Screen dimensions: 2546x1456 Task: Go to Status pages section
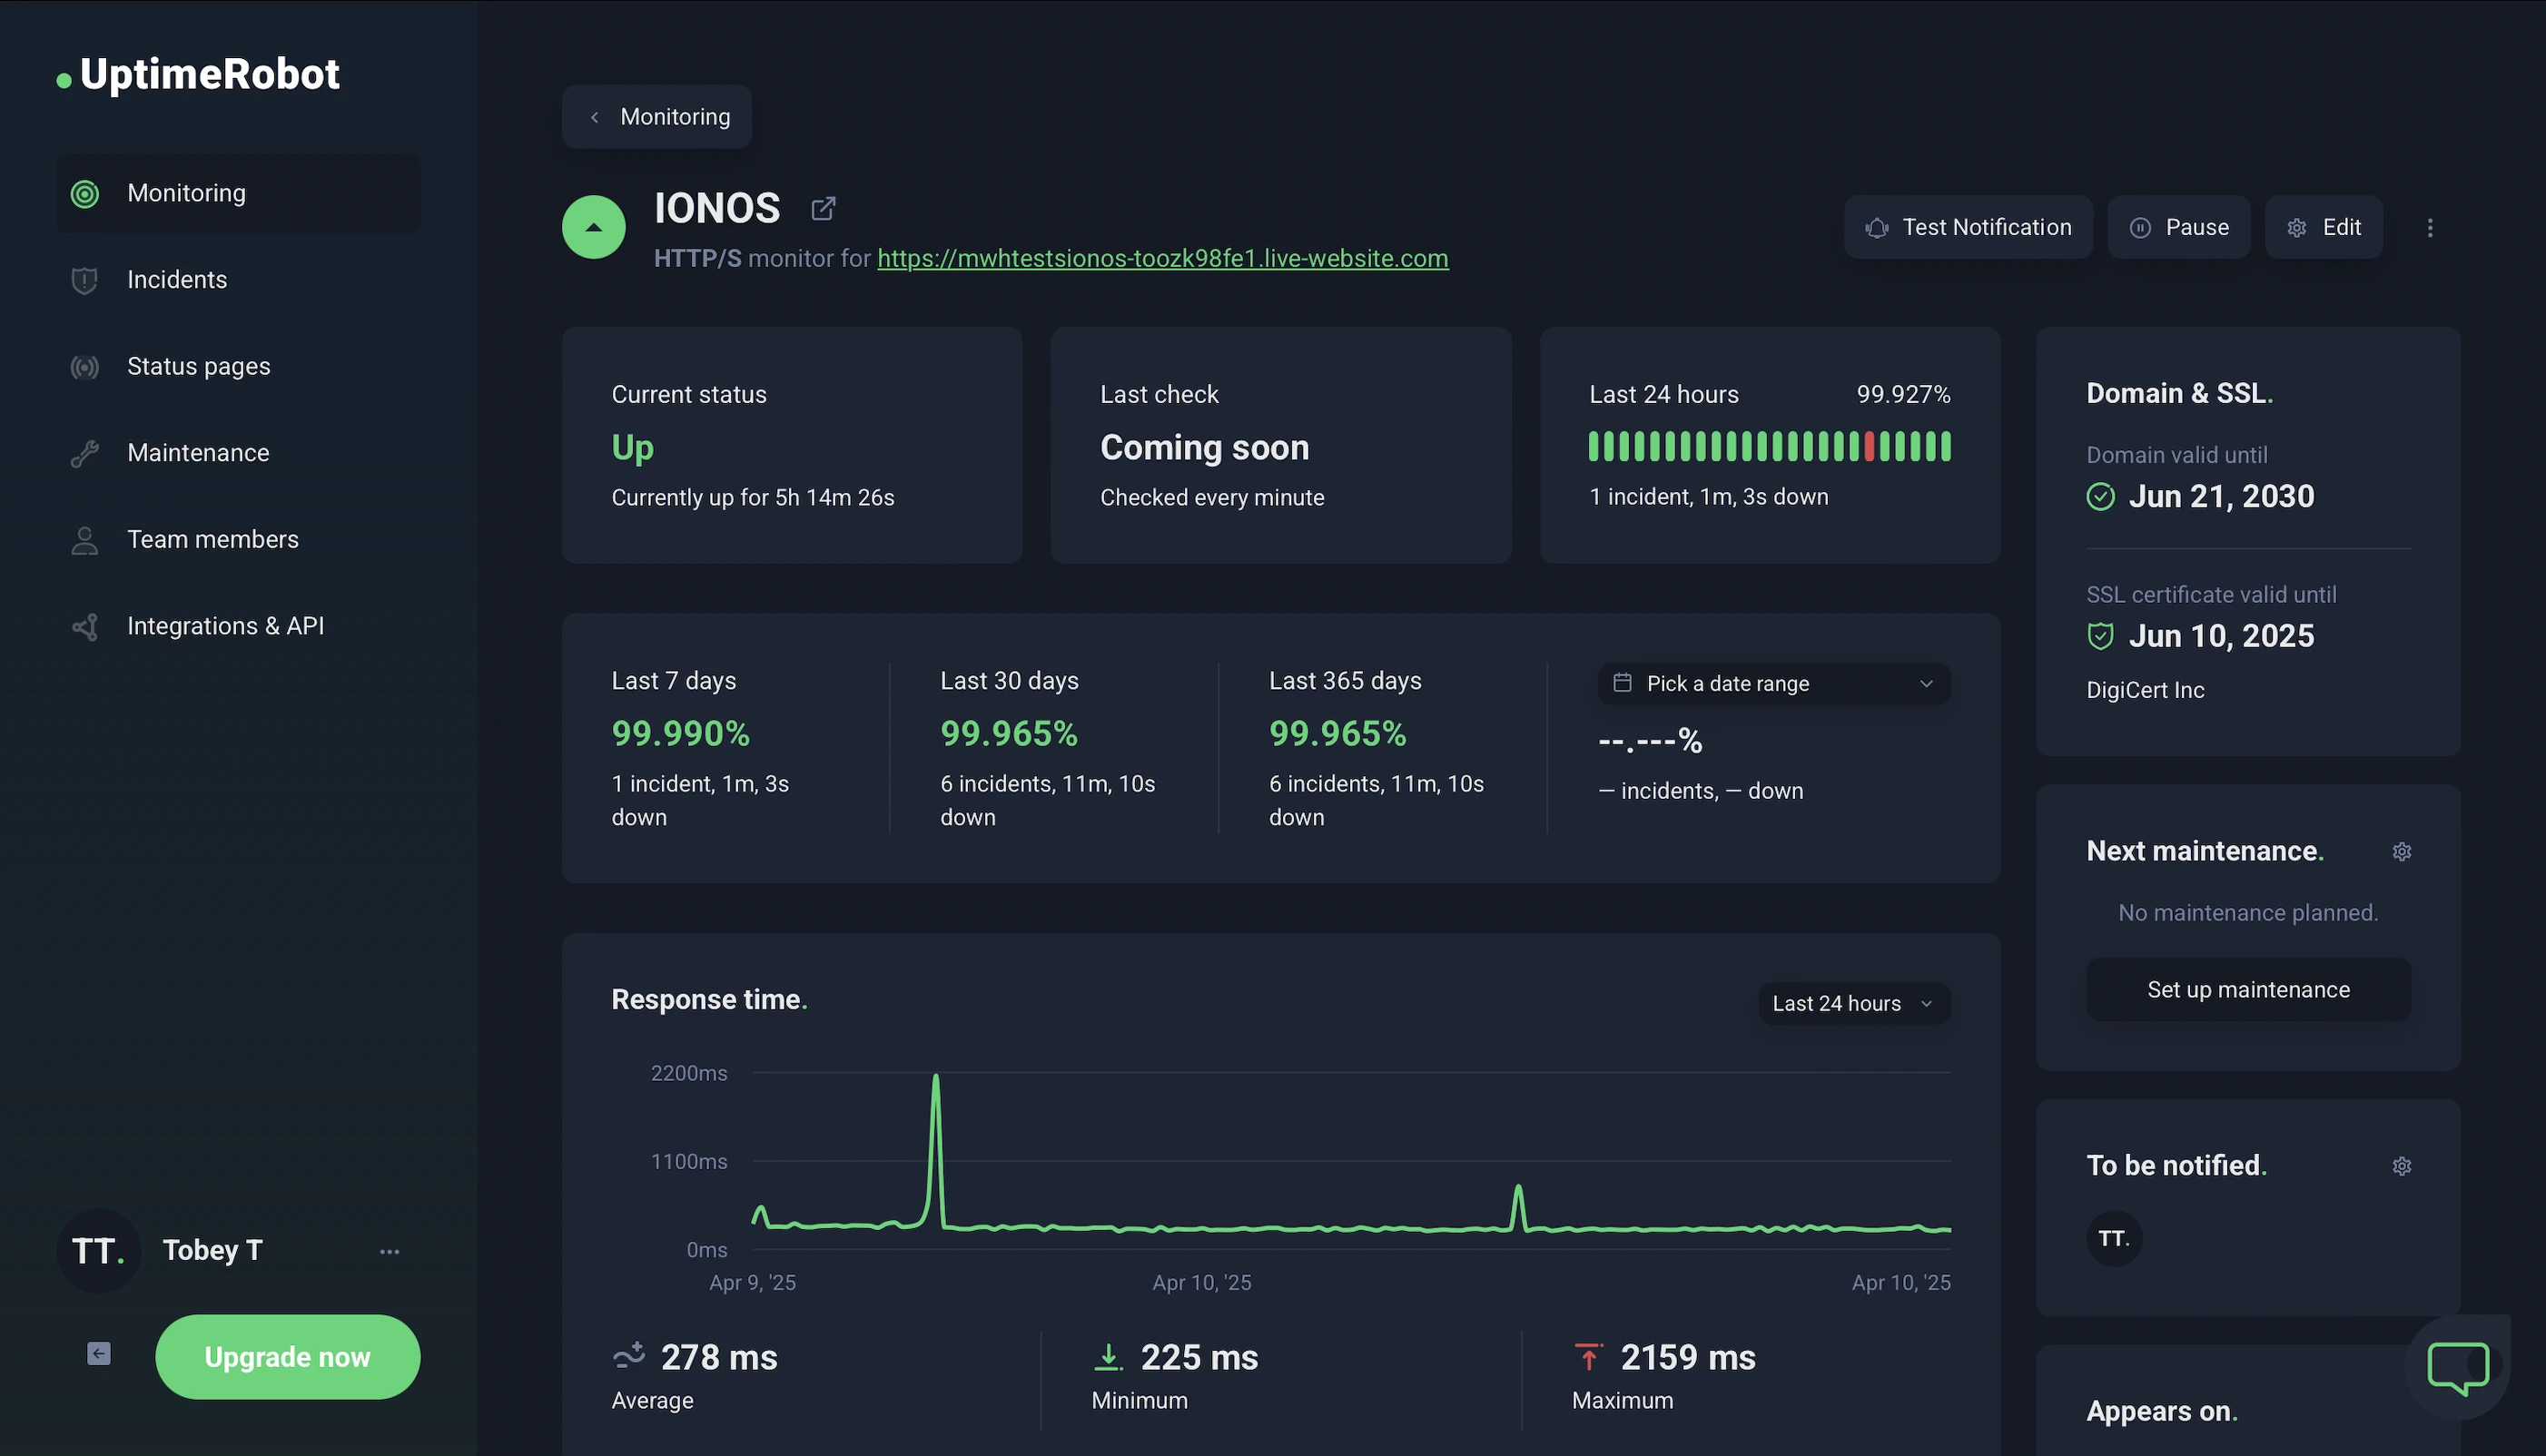coord(198,366)
